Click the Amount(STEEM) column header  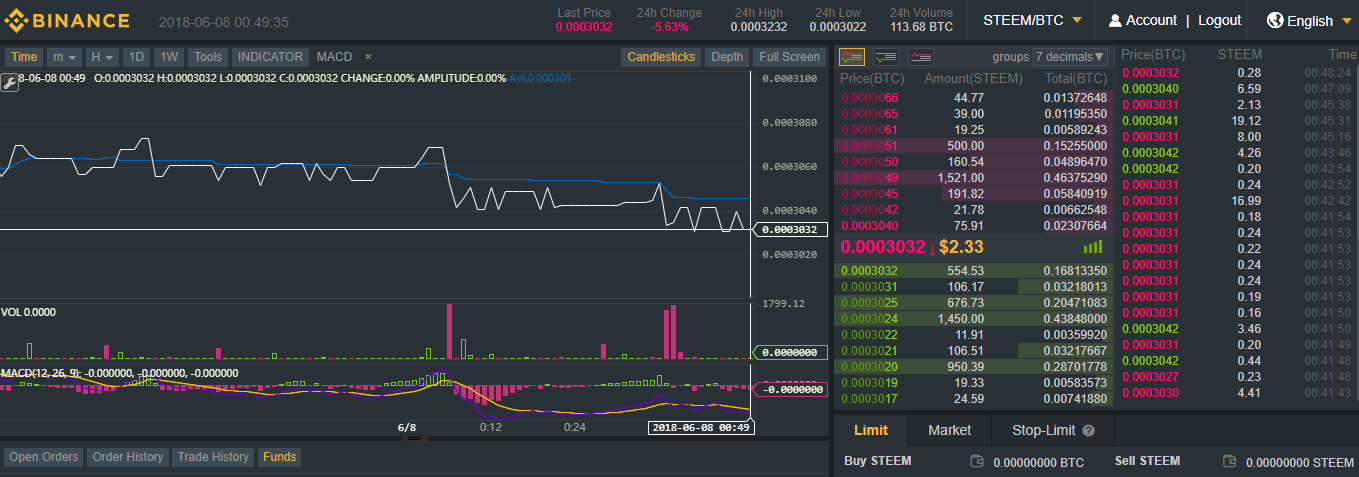973,78
